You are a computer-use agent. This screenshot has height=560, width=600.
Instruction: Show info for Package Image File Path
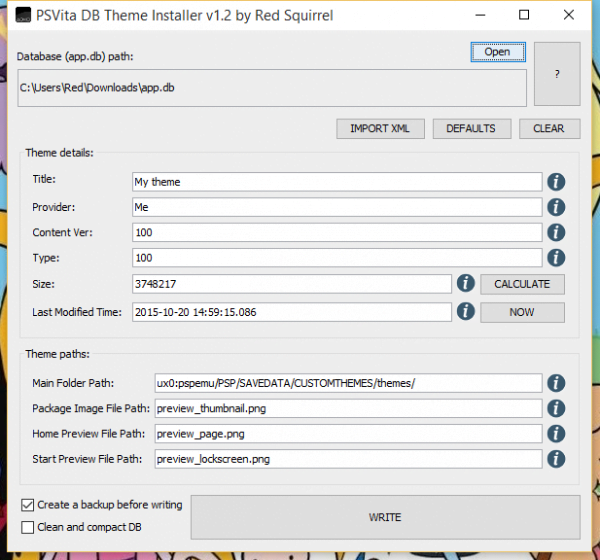click(556, 408)
